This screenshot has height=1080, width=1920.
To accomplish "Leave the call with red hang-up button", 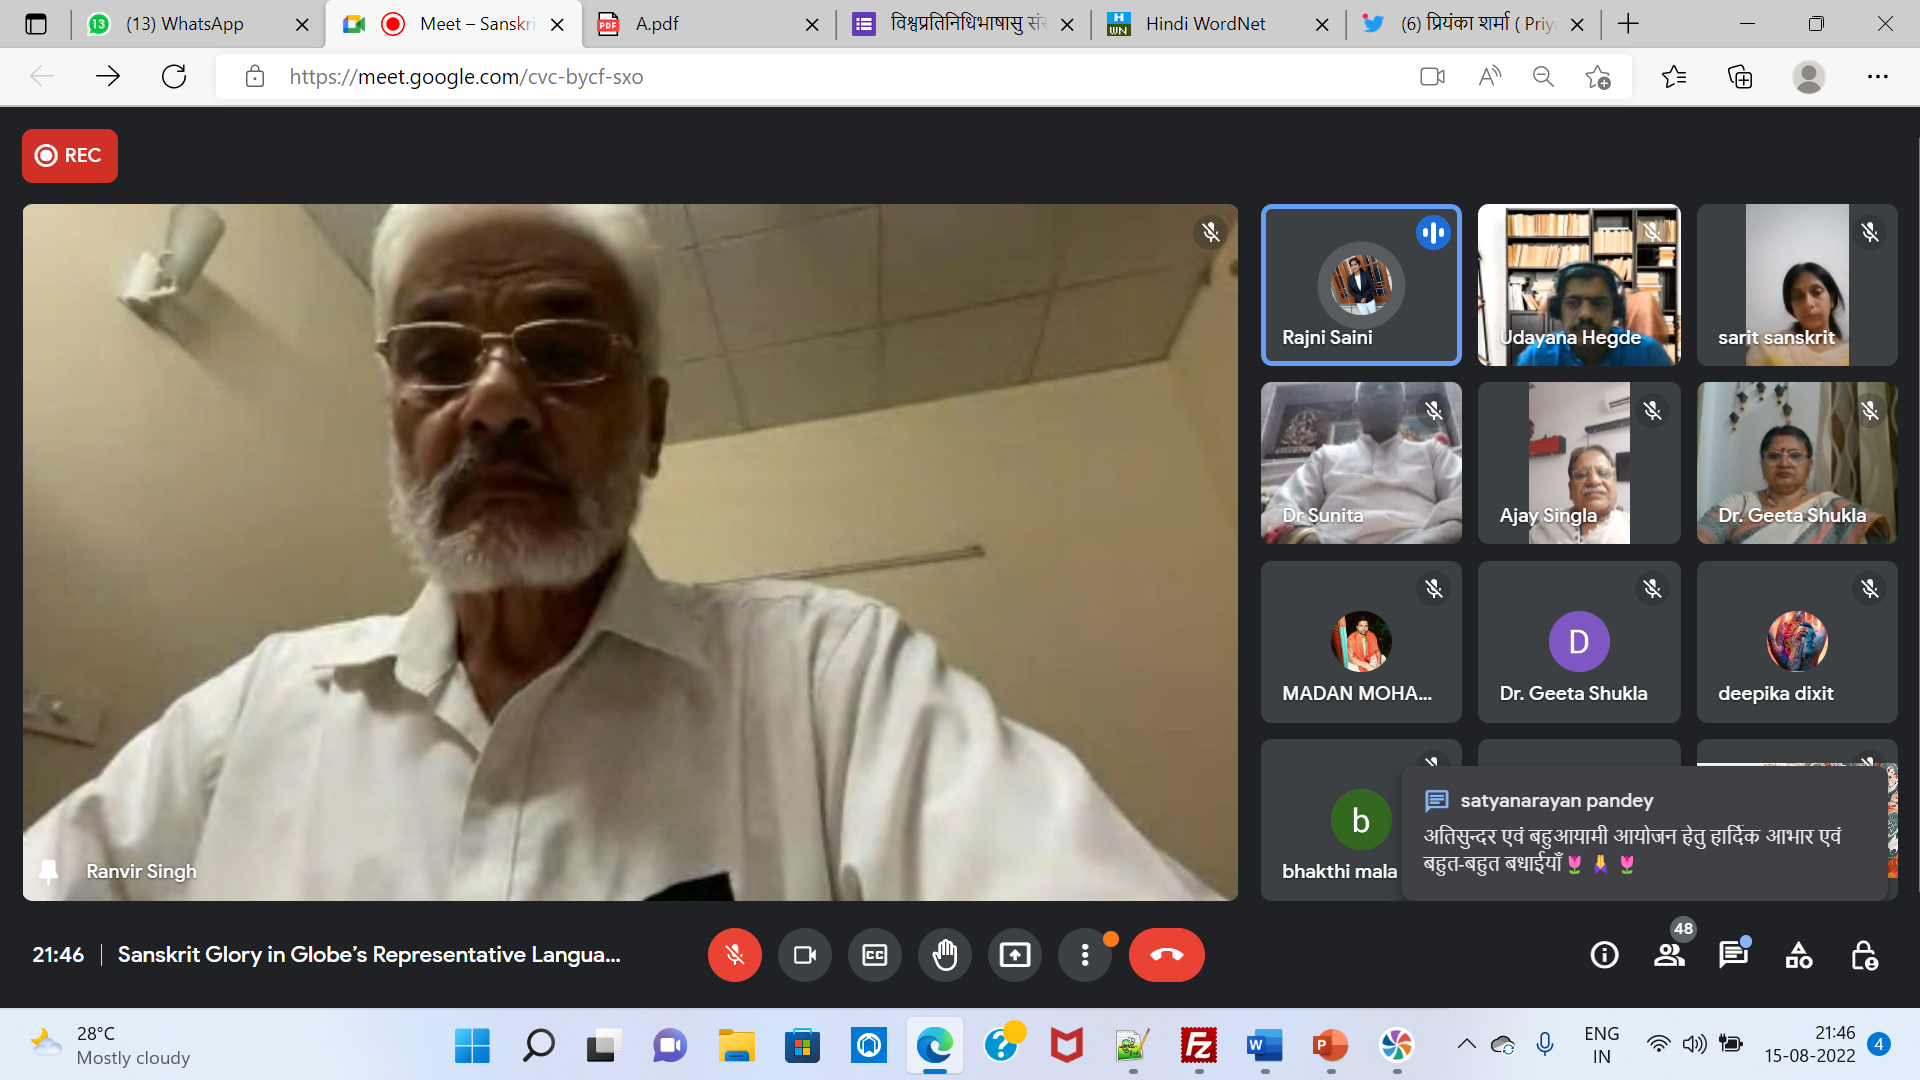I will (x=1166, y=955).
